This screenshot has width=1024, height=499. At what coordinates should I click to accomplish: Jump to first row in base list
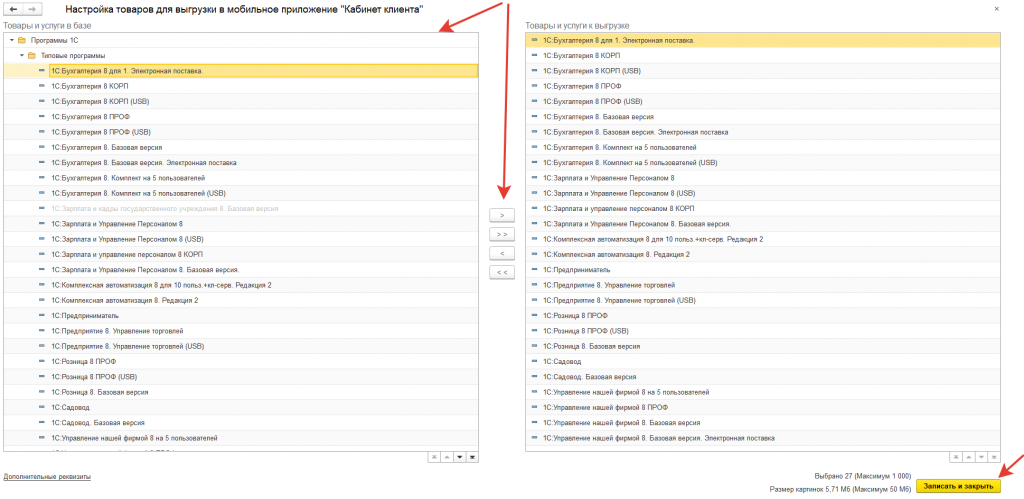432,457
